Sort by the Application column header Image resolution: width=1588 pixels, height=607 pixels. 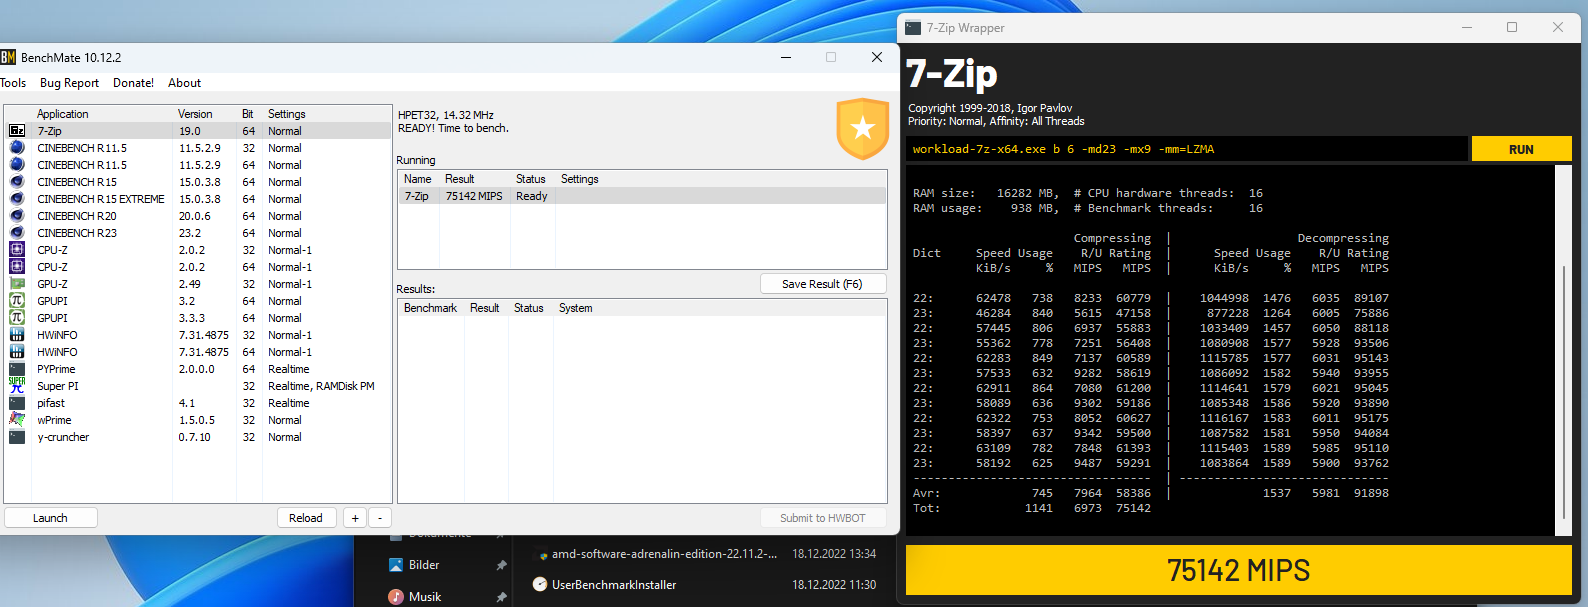[x=62, y=114]
